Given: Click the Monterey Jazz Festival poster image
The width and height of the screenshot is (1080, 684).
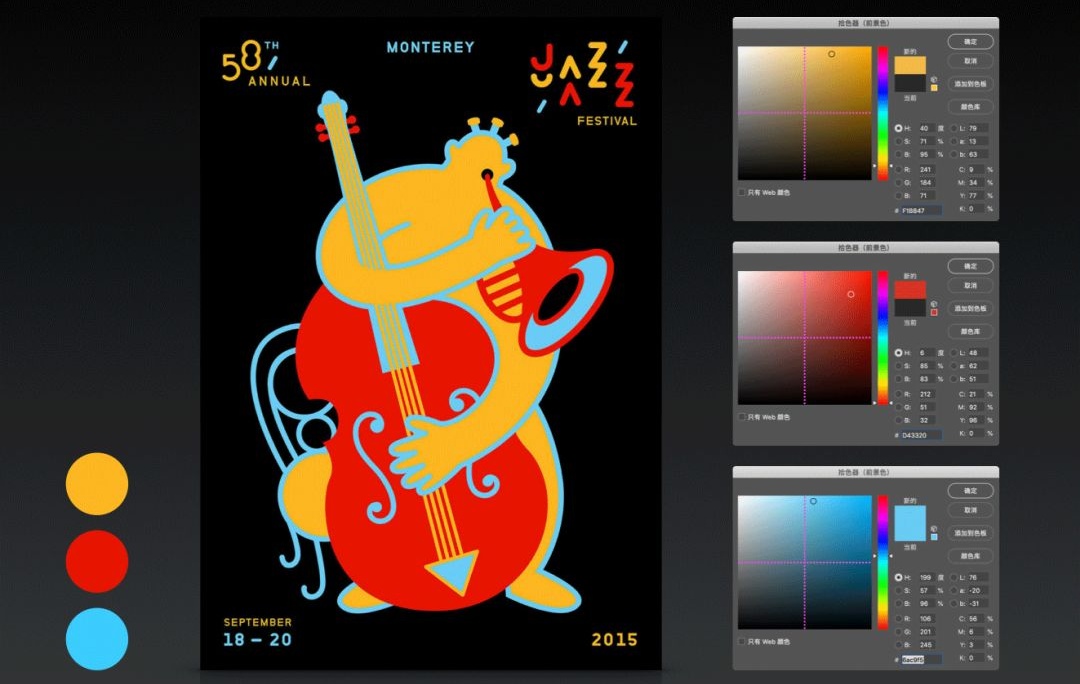Looking at the screenshot, I should [x=430, y=343].
